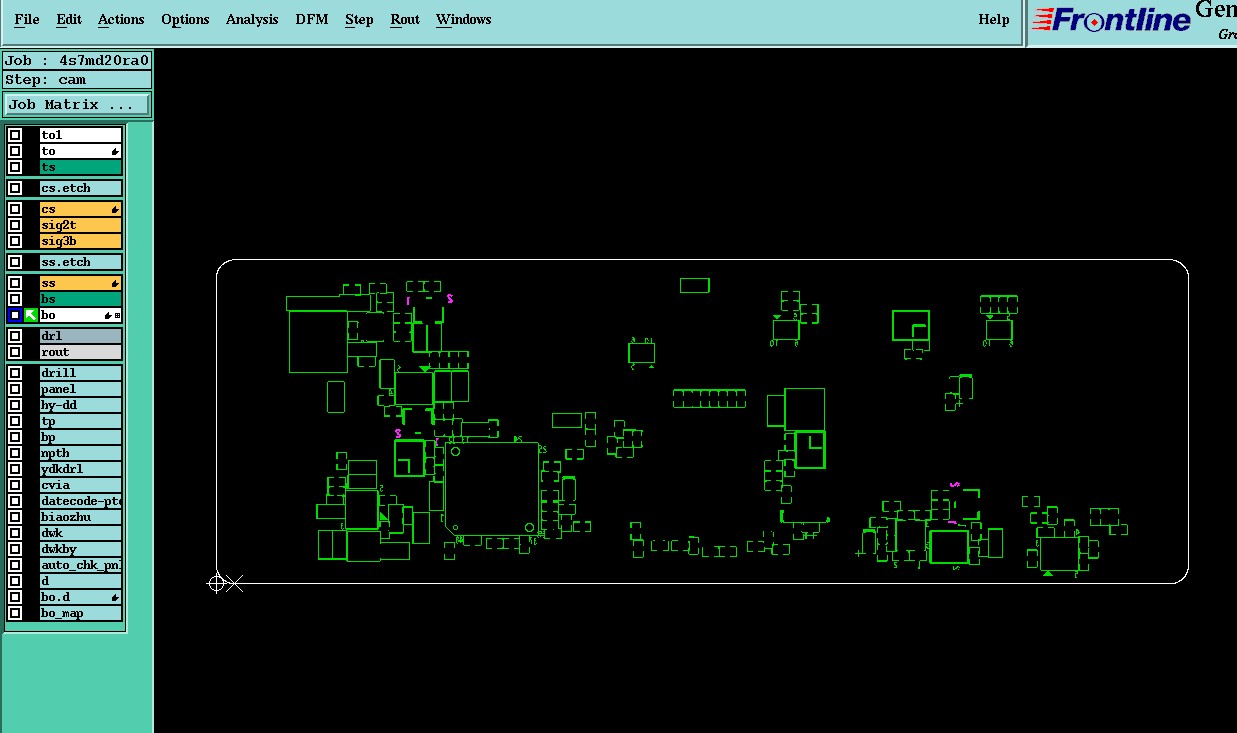Select the dwkby layer name
1237x733 pixels.
(x=81, y=549)
